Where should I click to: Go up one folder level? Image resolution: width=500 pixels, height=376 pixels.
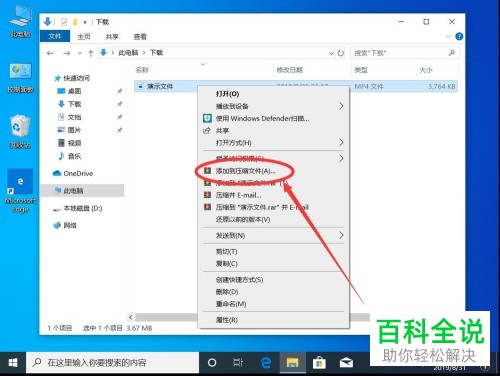pos(91,53)
